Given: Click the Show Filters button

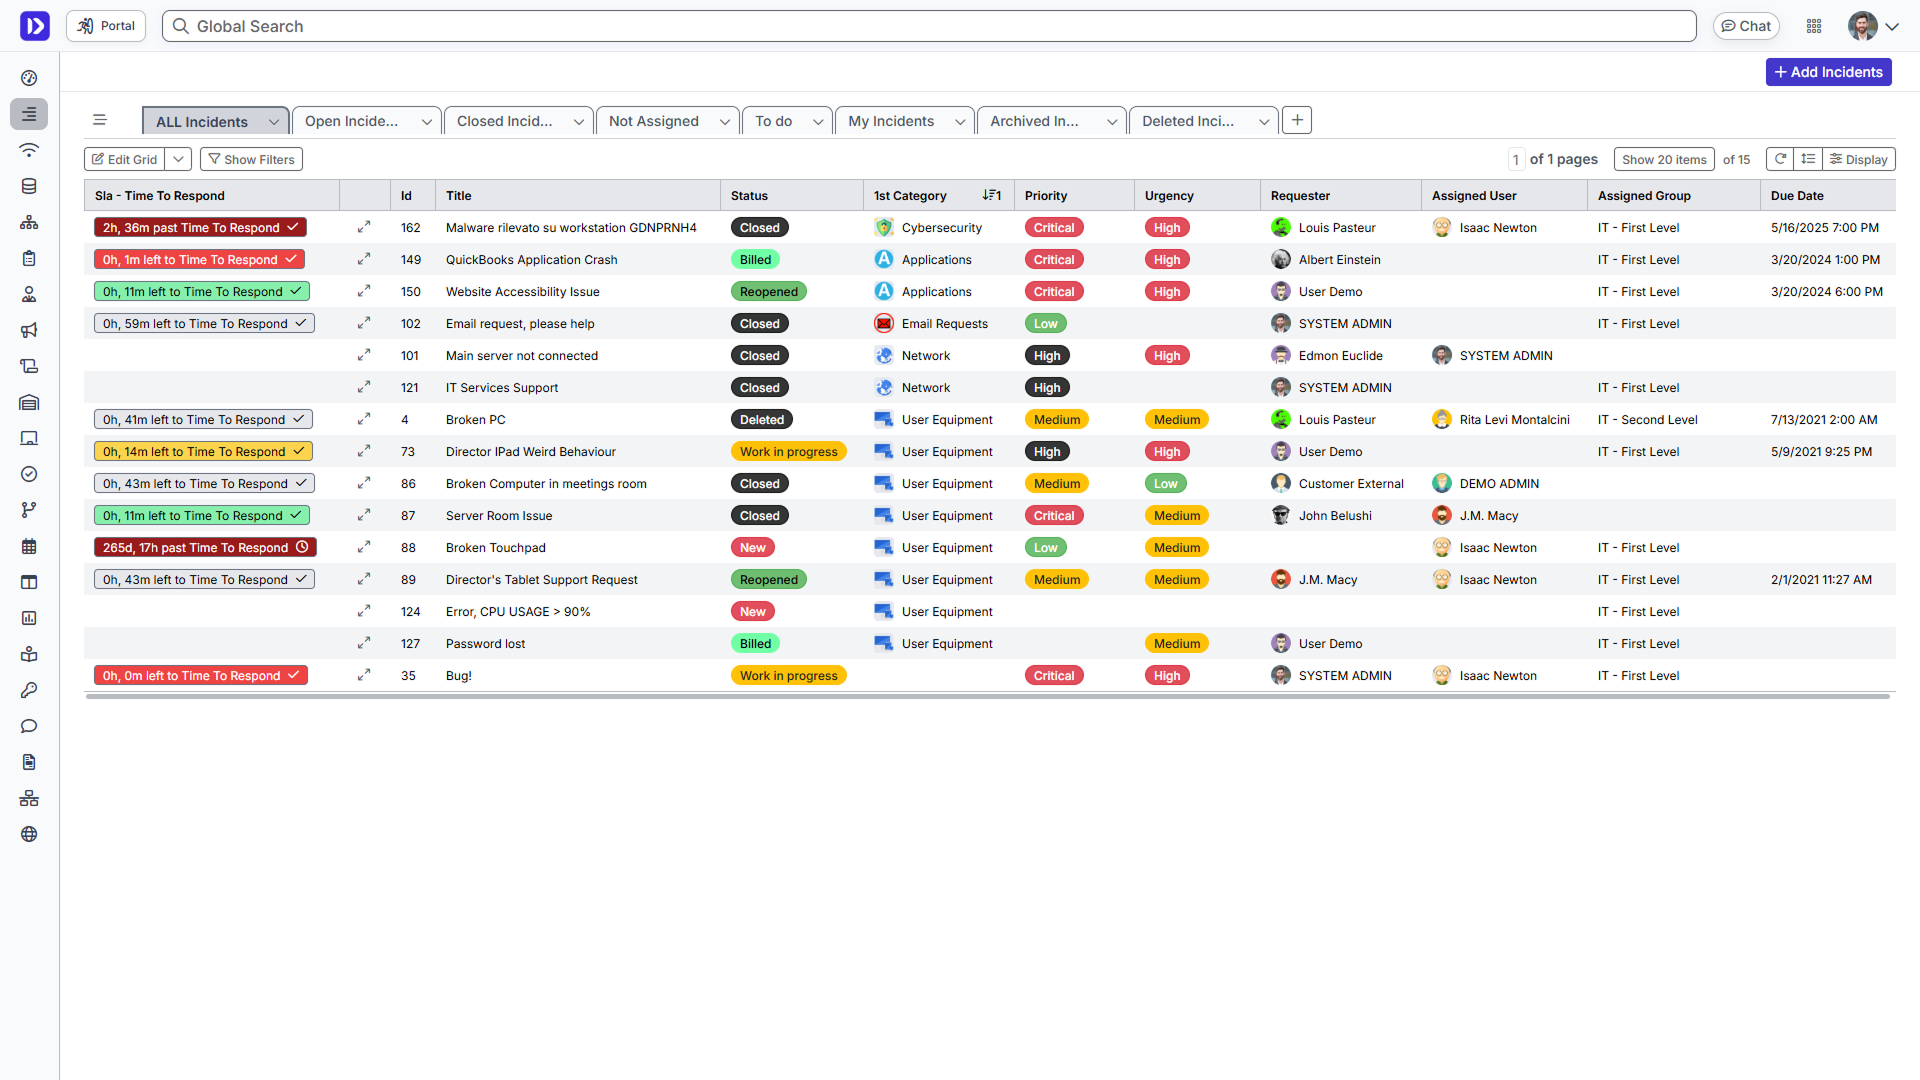Looking at the screenshot, I should click(251, 159).
